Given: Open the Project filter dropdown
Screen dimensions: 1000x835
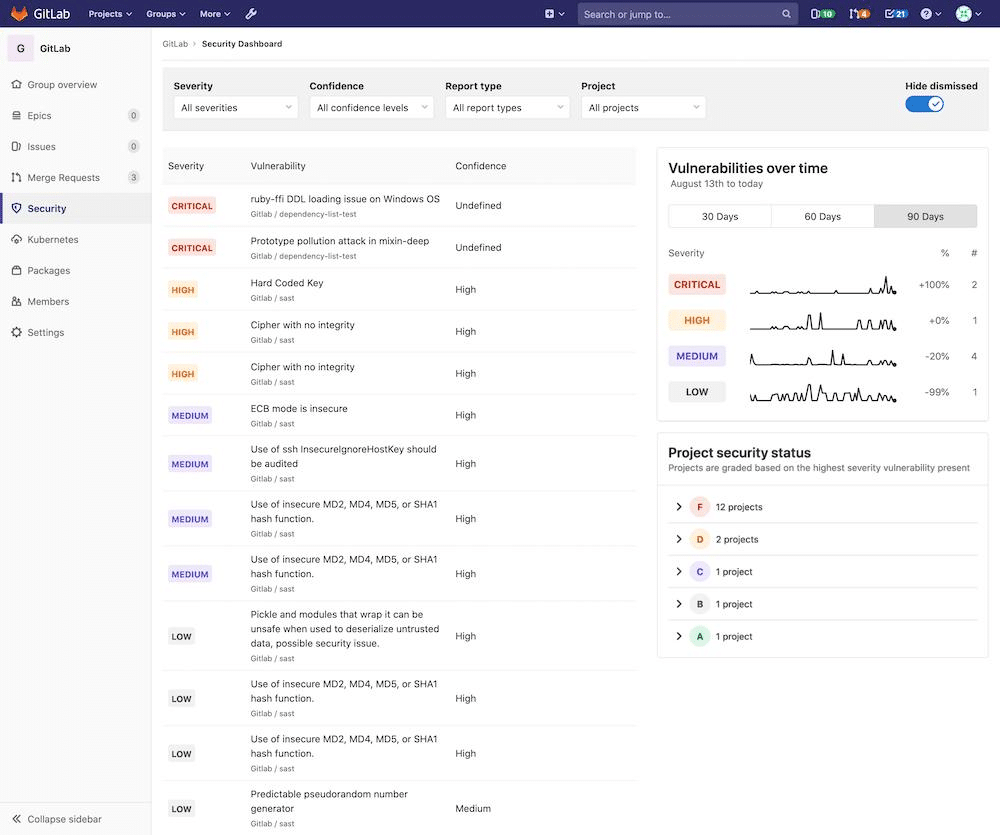Looking at the screenshot, I should [x=643, y=108].
